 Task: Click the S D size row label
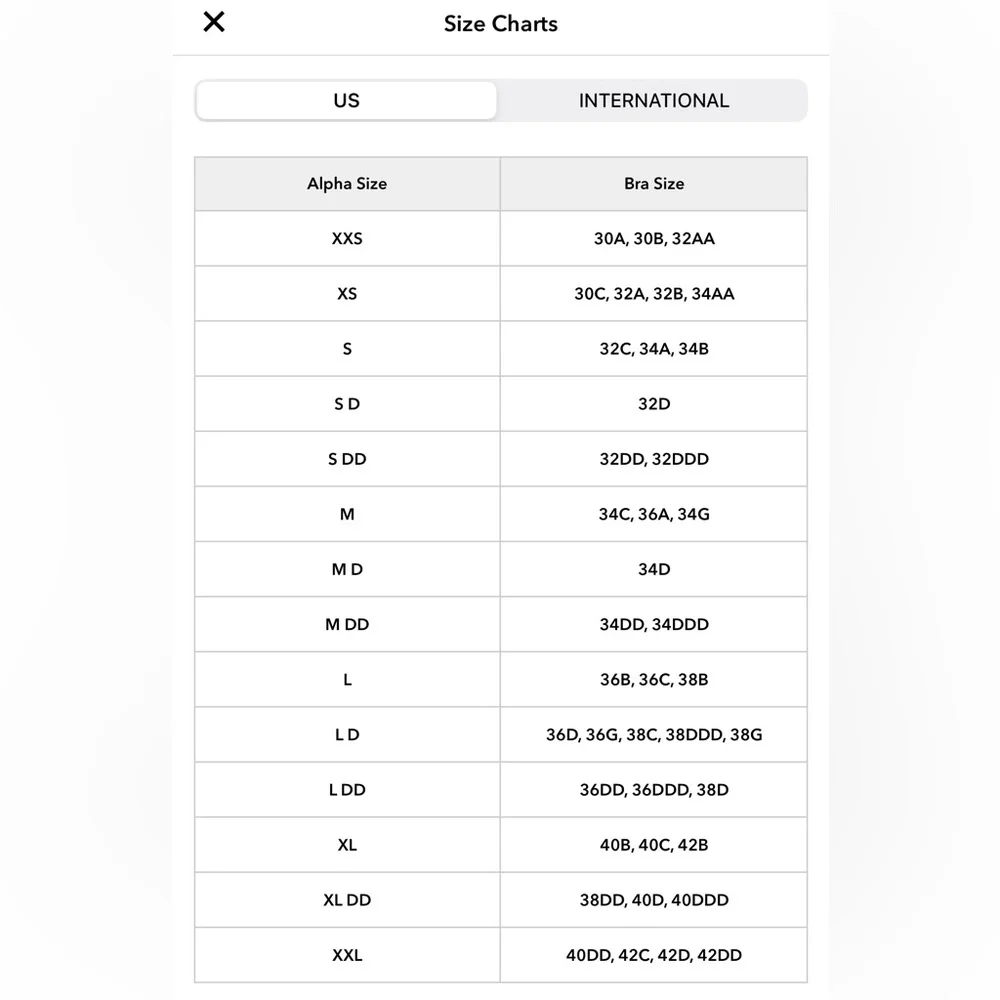point(347,404)
